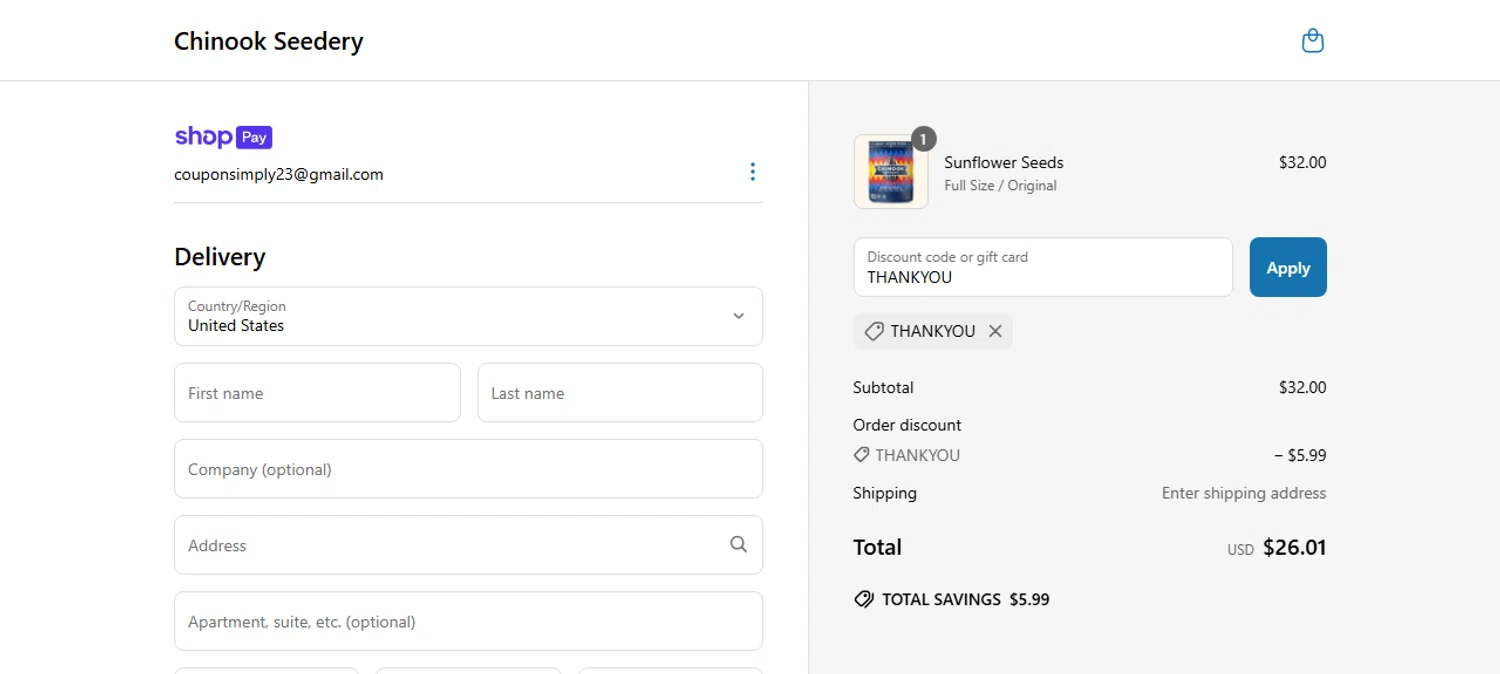Click the Delivery section heading
The height and width of the screenshot is (674, 1500).
click(x=220, y=257)
